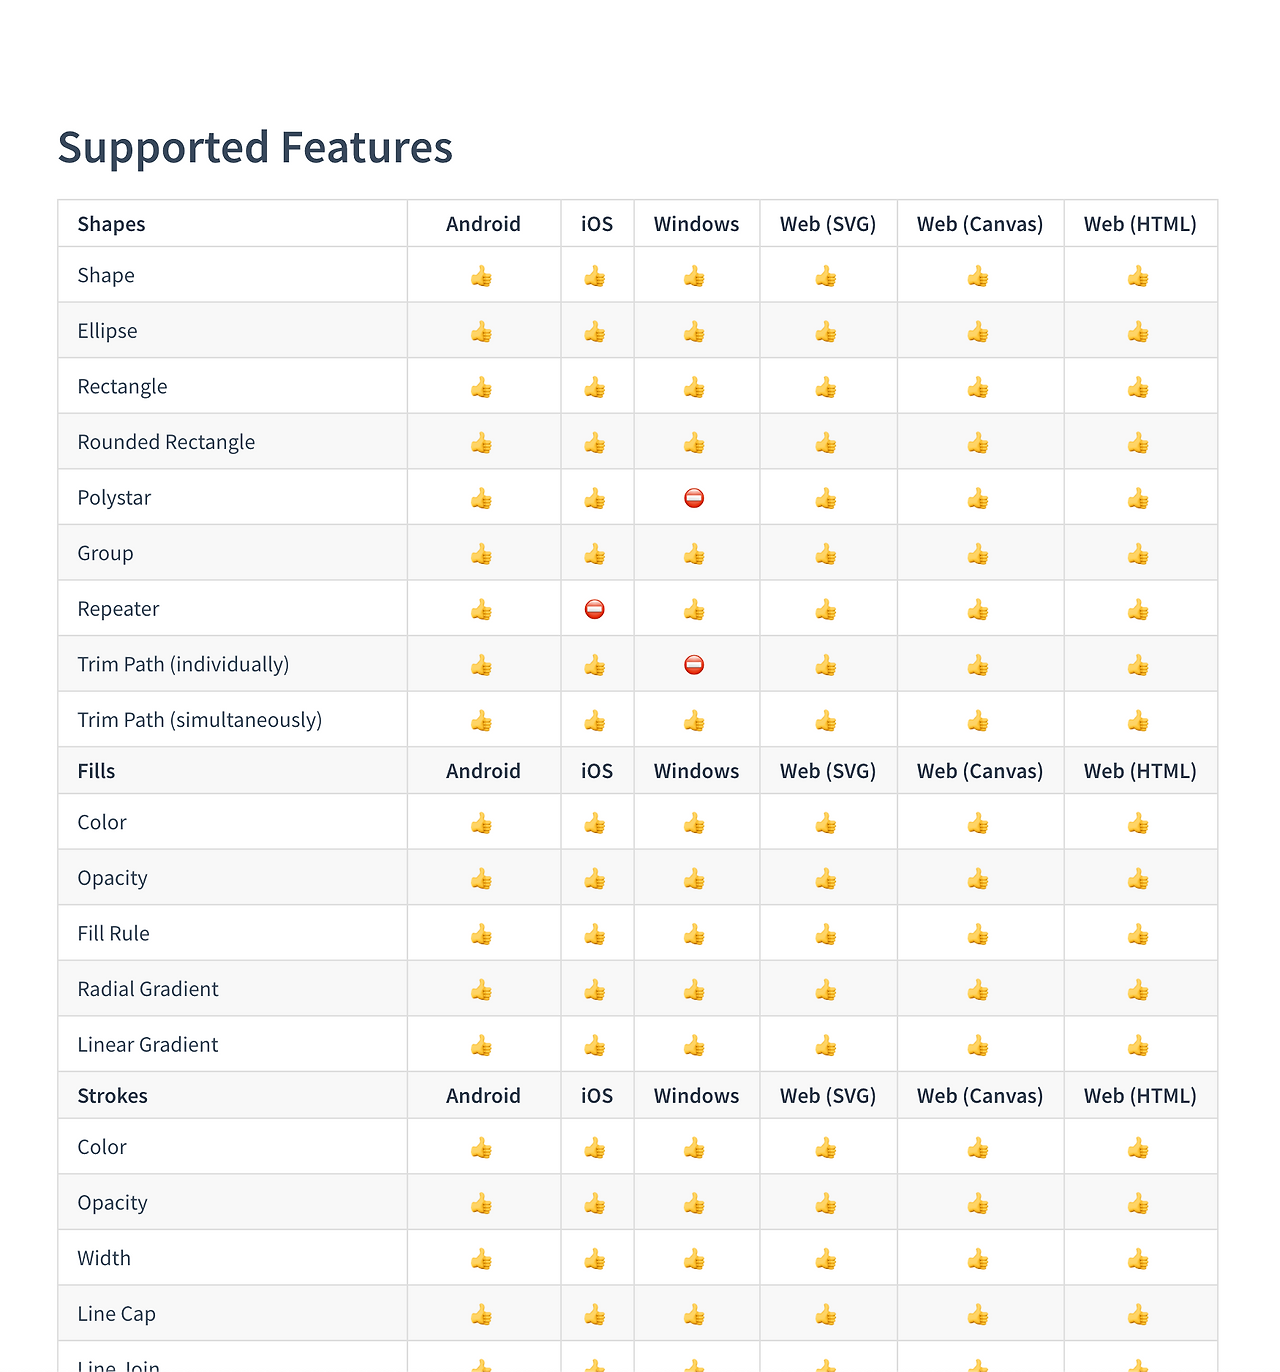Click the no-entry icon for Repeater on iOS
Image resolution: width=1280 pixels, height=1372 pixels.
pyautogui.click(x=595, y=609)
